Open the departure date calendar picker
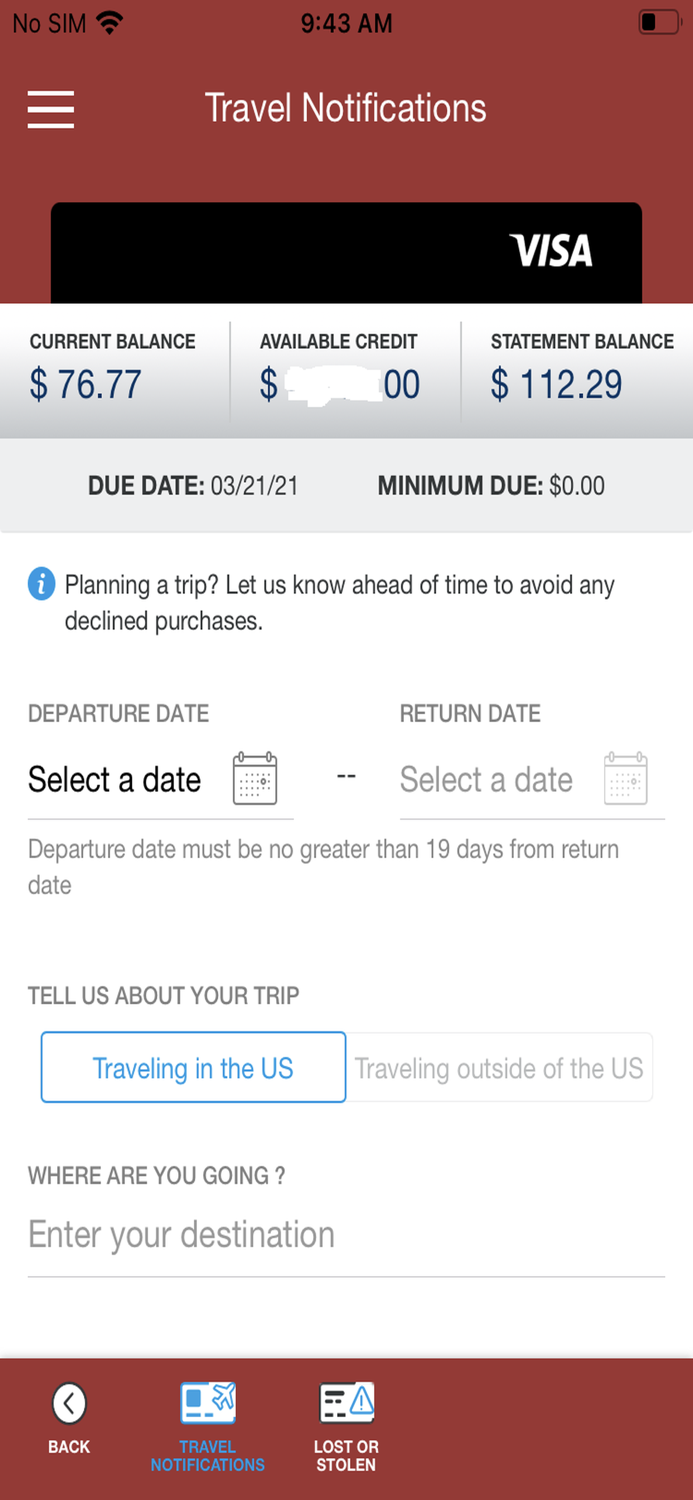 (x=255, y=778)
